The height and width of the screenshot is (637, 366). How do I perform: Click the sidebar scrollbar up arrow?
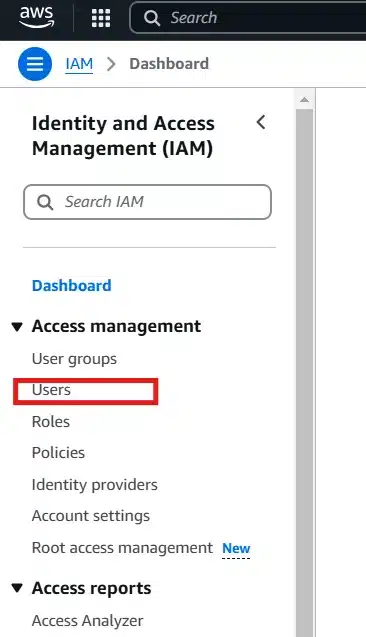(305, 100)
